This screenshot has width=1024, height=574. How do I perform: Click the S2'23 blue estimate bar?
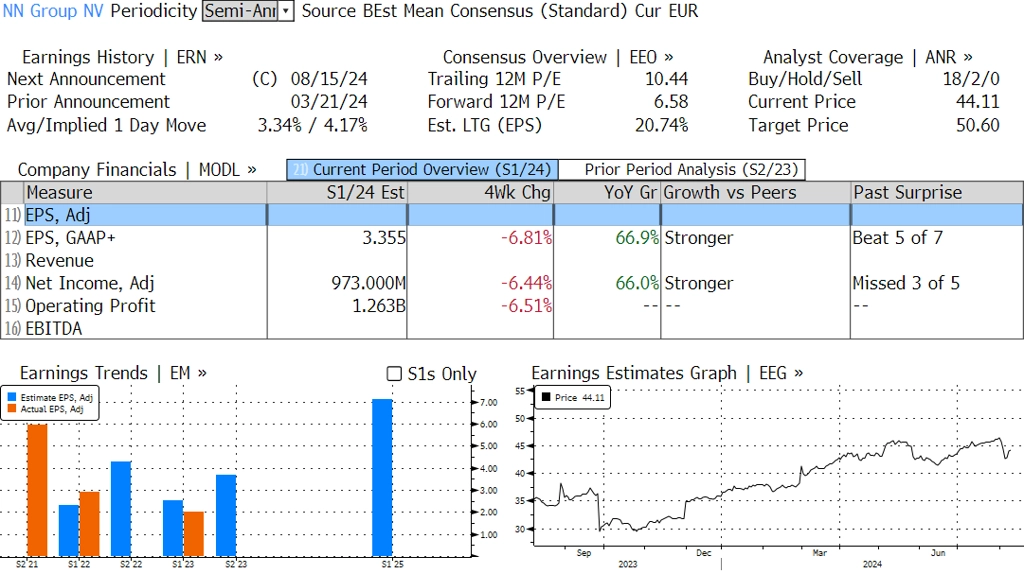pyautogui.click(x=226, y=516)
